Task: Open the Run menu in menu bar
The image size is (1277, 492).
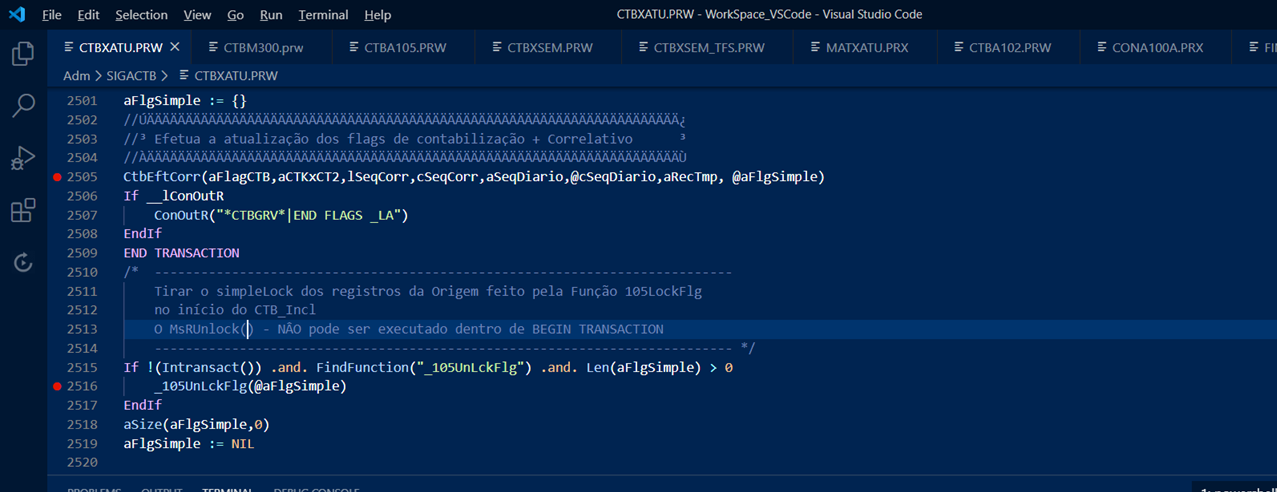Action: click(x=271, y=15)
